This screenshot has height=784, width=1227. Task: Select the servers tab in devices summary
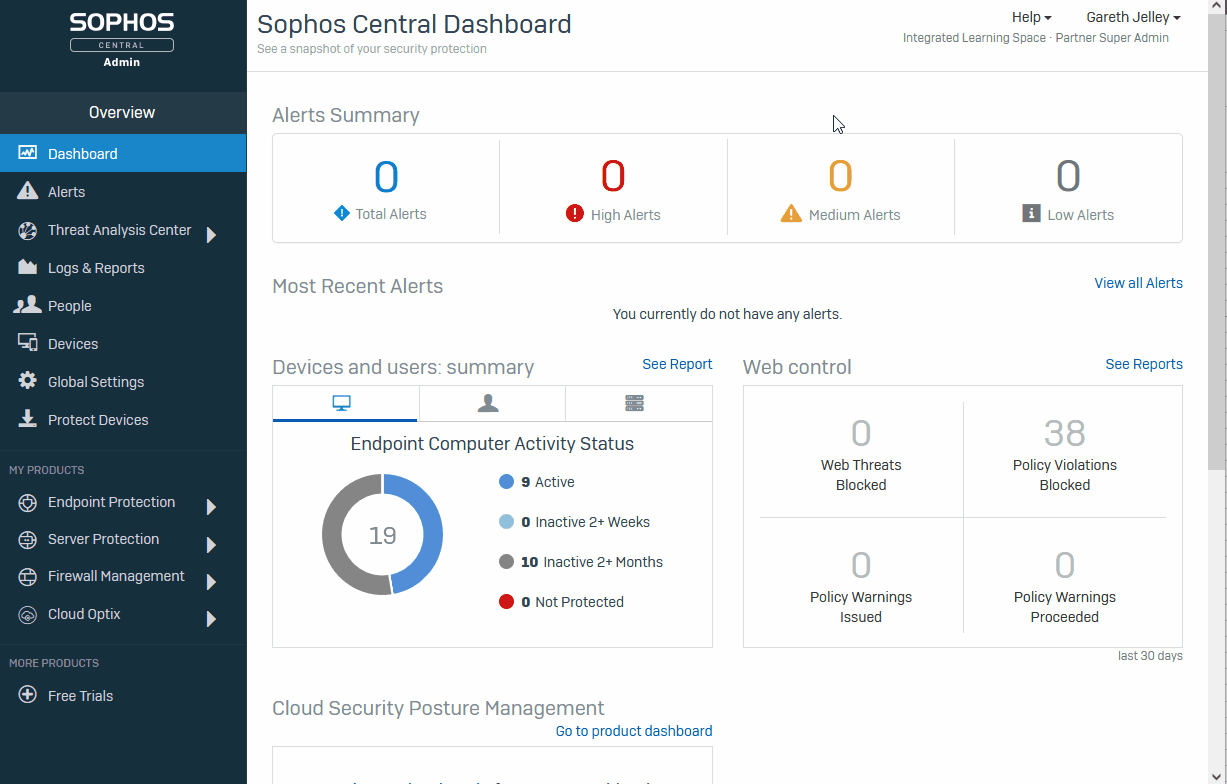point(639,403)
